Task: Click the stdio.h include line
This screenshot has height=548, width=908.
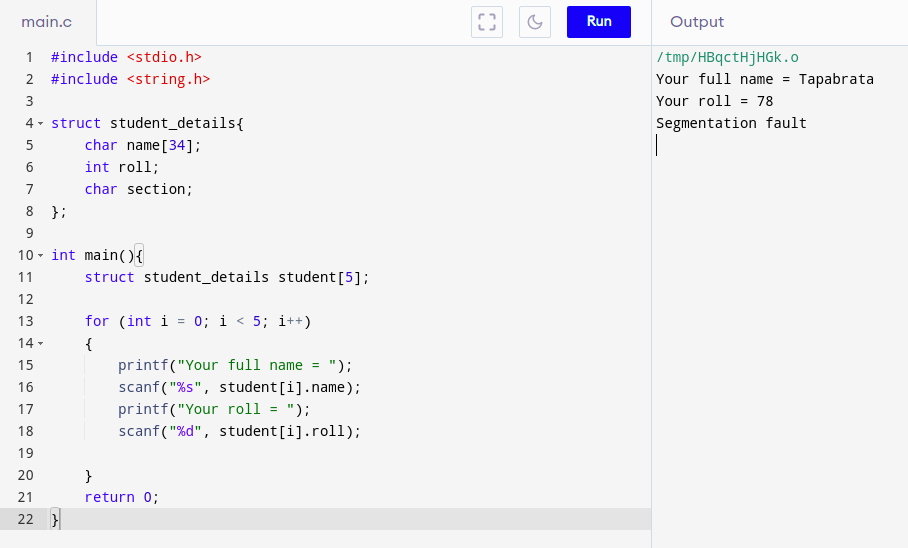Action: (126, 57)
